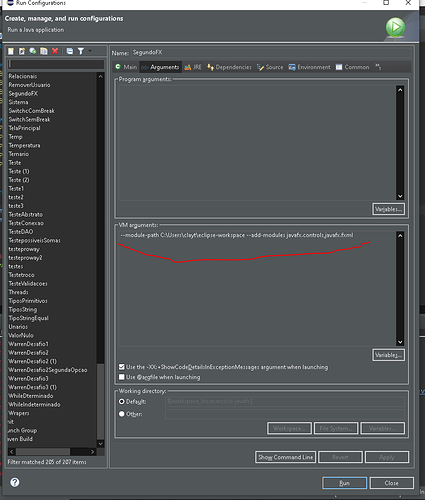Click the configuration list horizontal scrollbar
This screenshot has height=500, width=425.
pyautogui.click(x=52, y=452)
